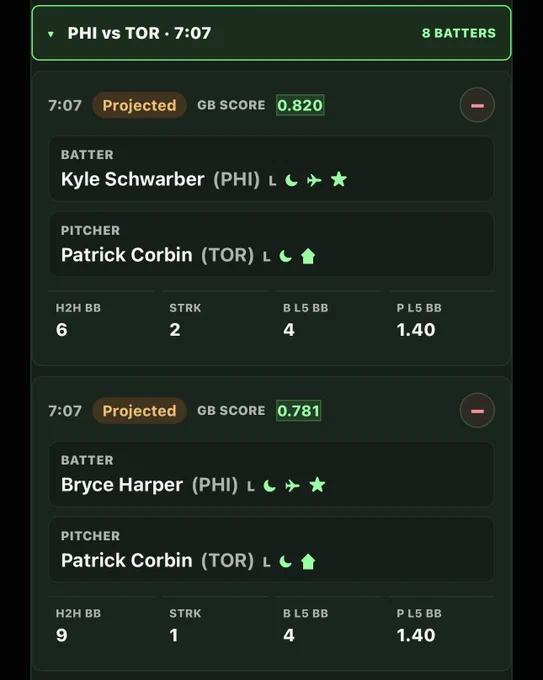Click the star icon beside Bryce Harper
Screen dimensions: 543x680
click(x=317, y=485)
